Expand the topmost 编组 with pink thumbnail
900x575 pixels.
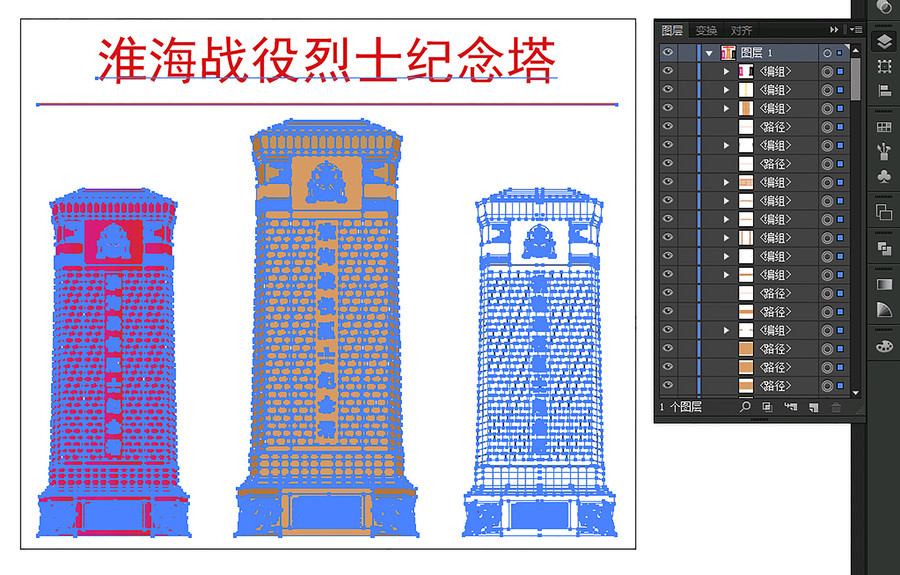(726, 71)
